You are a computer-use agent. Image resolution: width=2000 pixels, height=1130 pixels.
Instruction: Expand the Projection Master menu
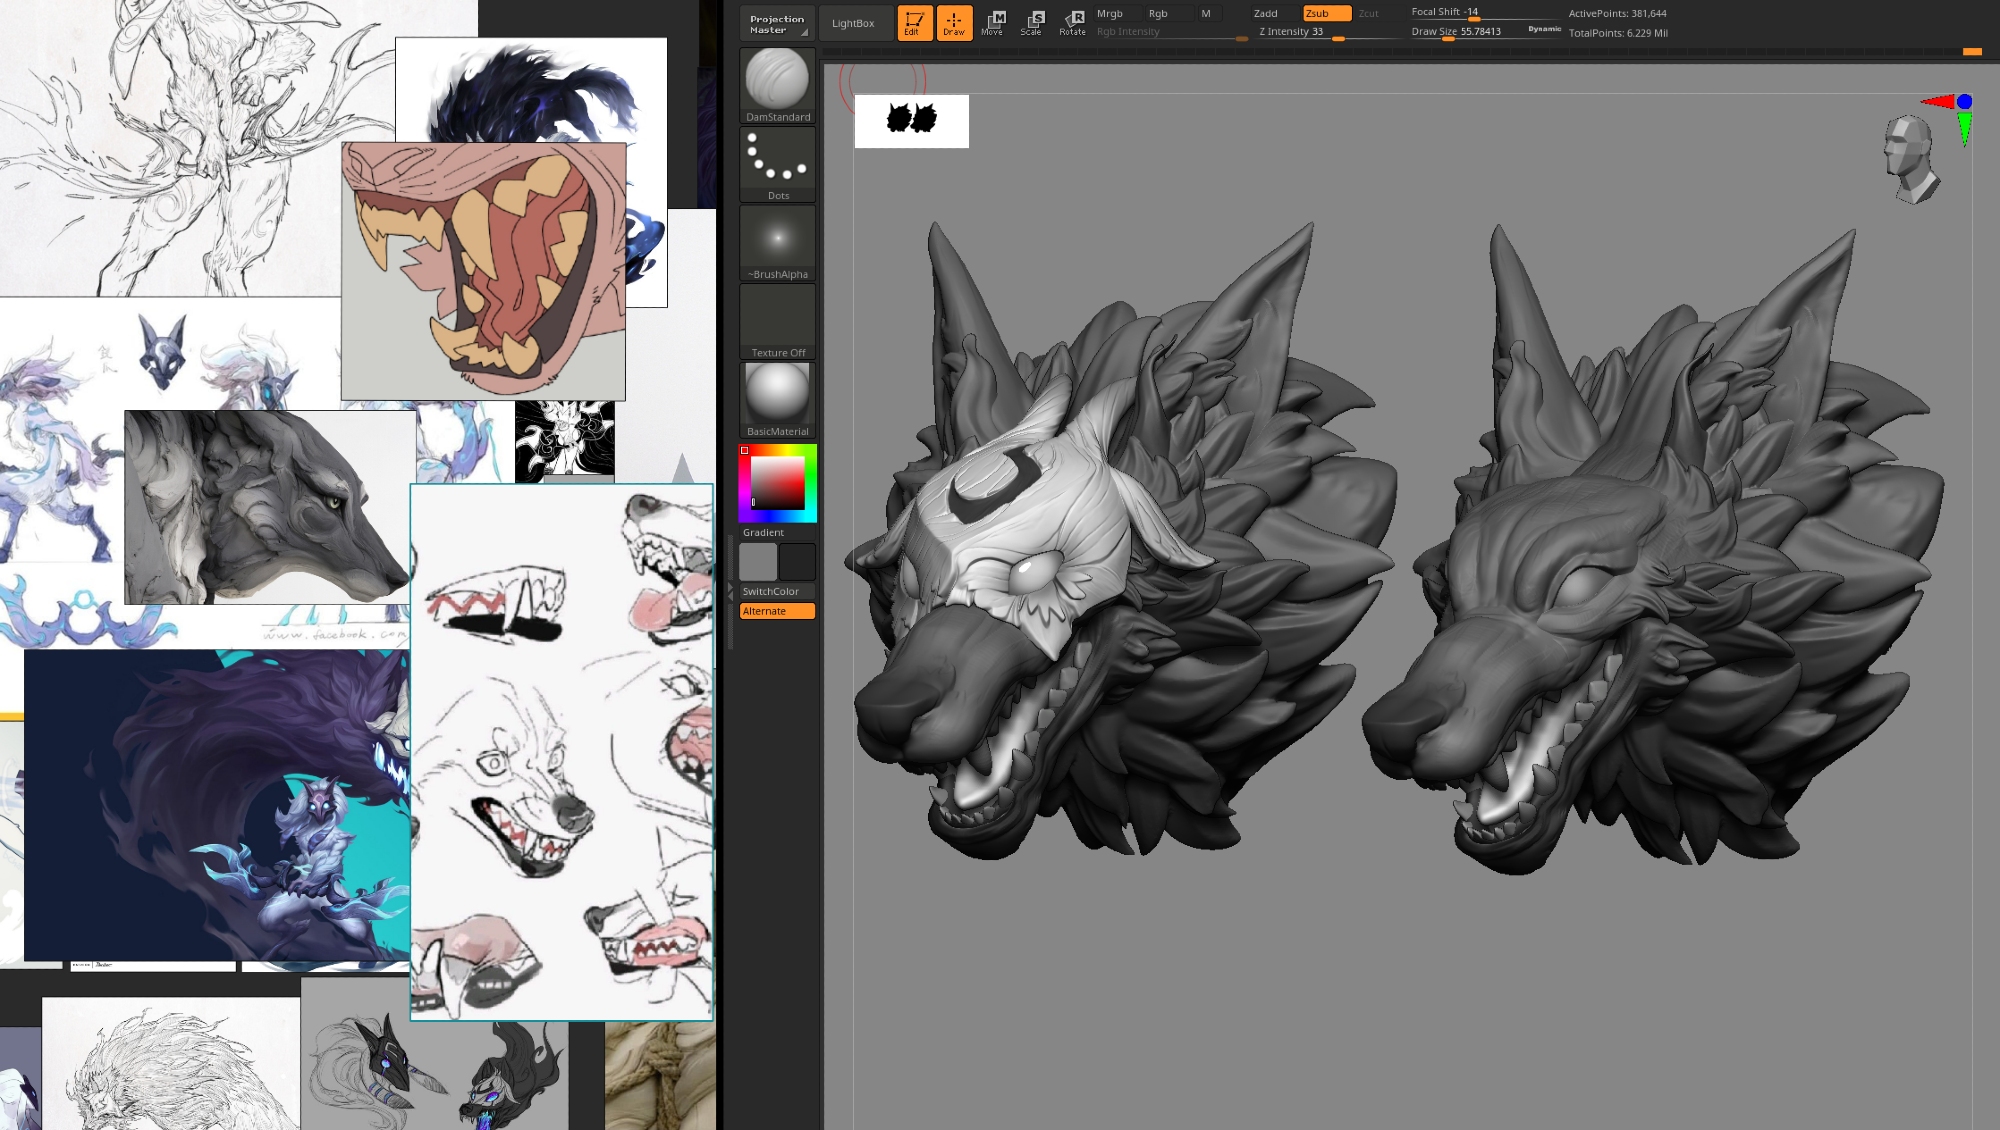pyautogui.click(x=777, y=24)
